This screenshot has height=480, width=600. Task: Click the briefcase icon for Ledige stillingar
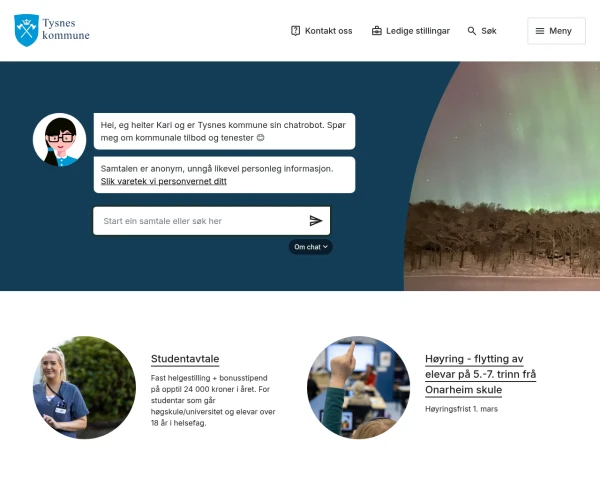pos(377,31)
